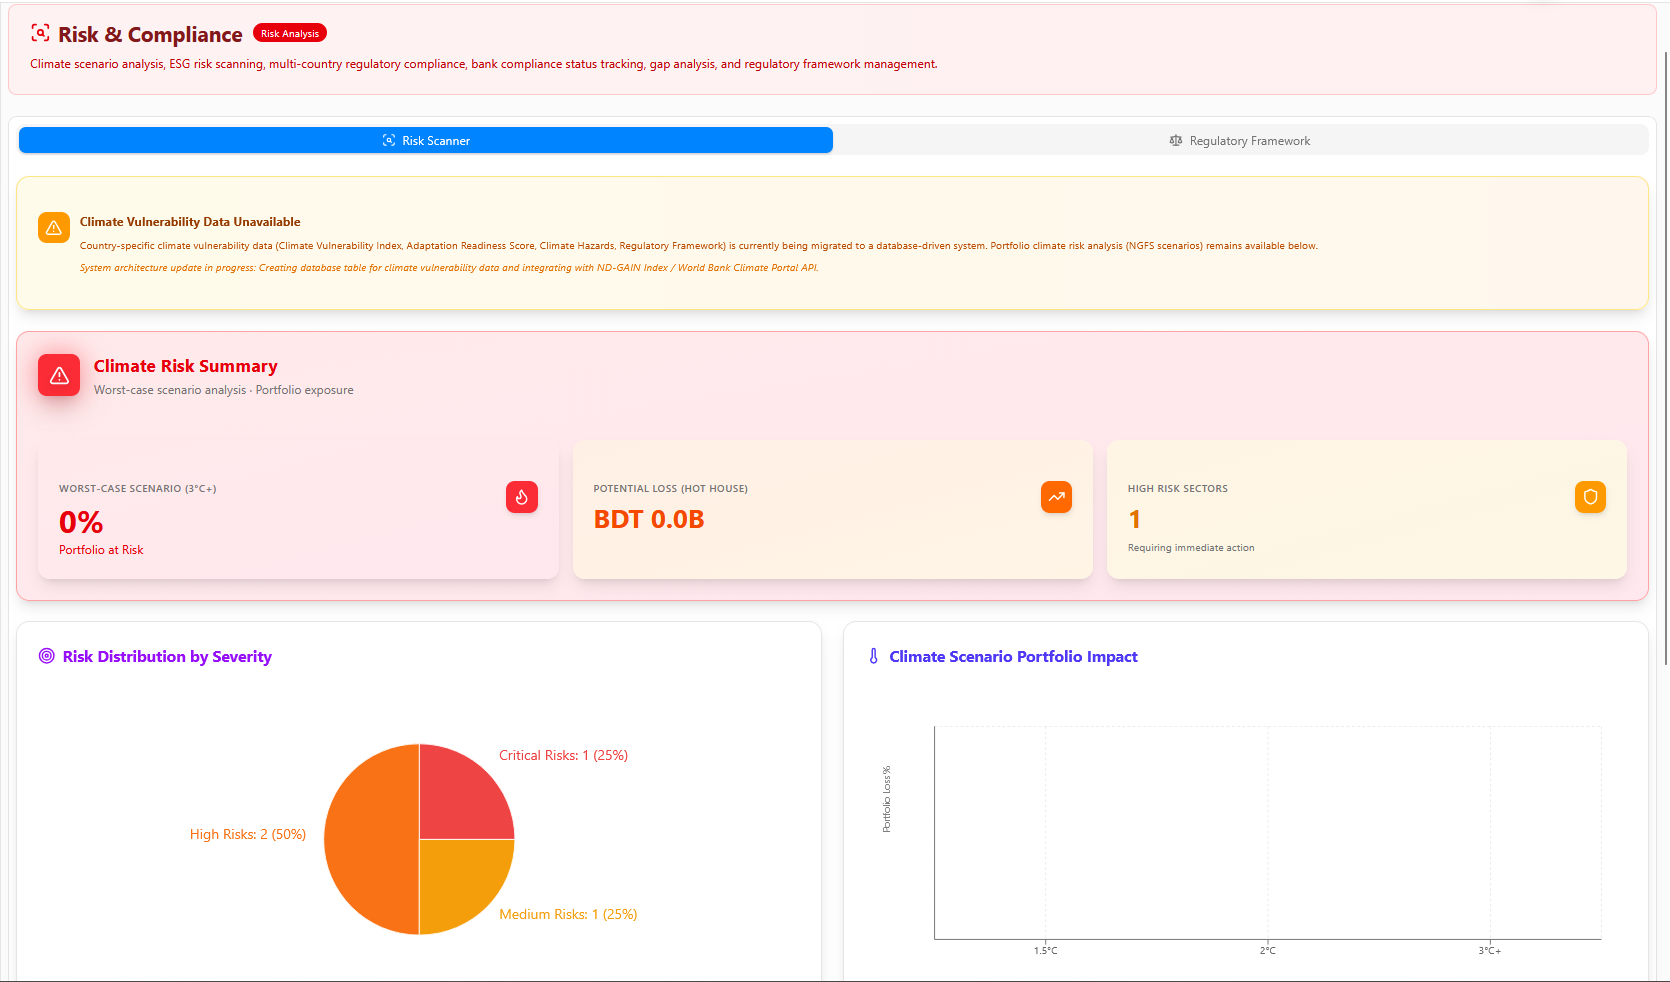The width and height of the screenshot is (1670, 982).
Task: Click the 0% Portfolio at Risk value
Action: [x=81, y=522]
